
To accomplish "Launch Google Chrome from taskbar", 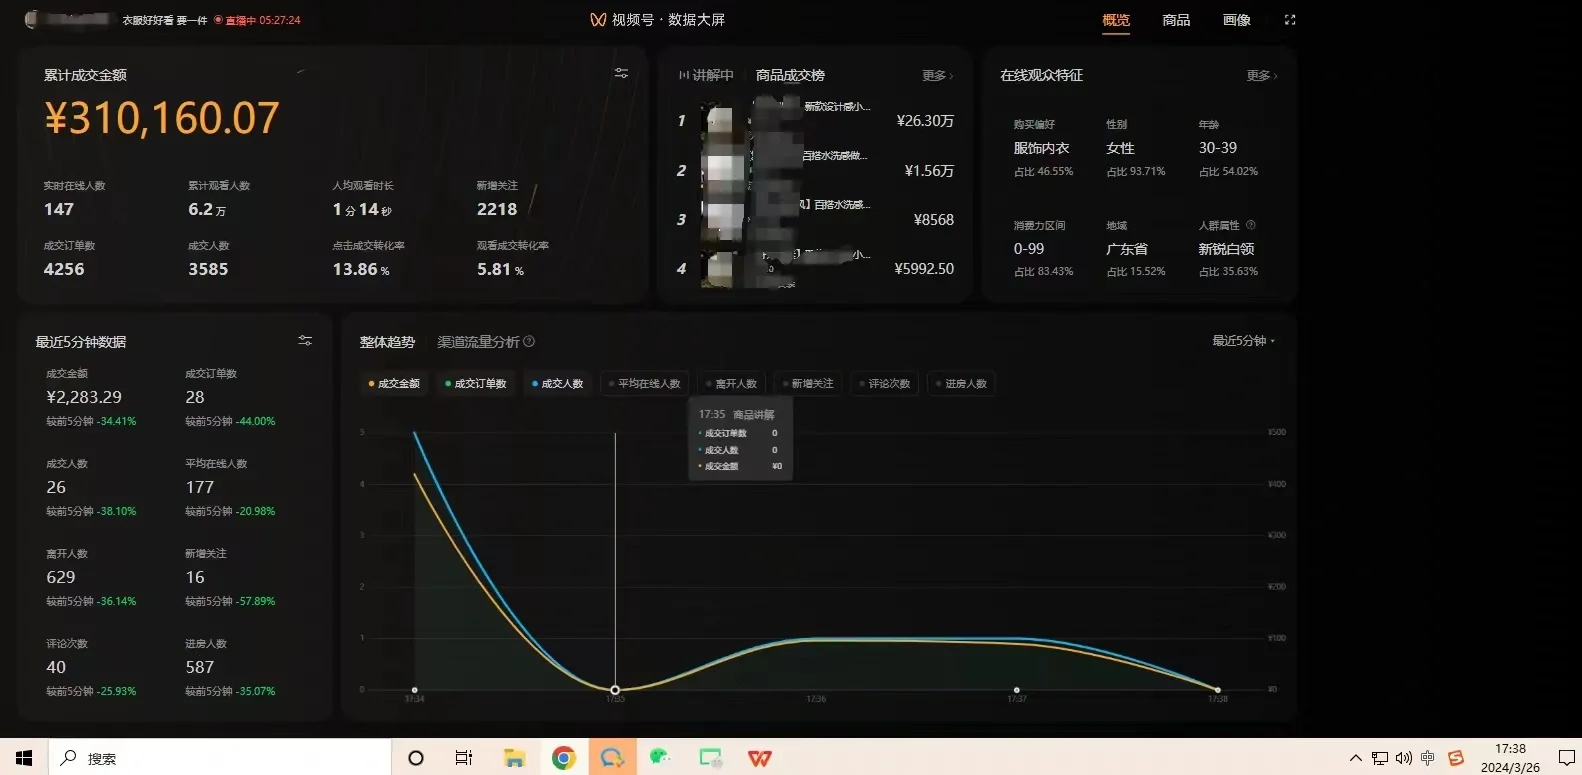I will [x=564, y=758].
